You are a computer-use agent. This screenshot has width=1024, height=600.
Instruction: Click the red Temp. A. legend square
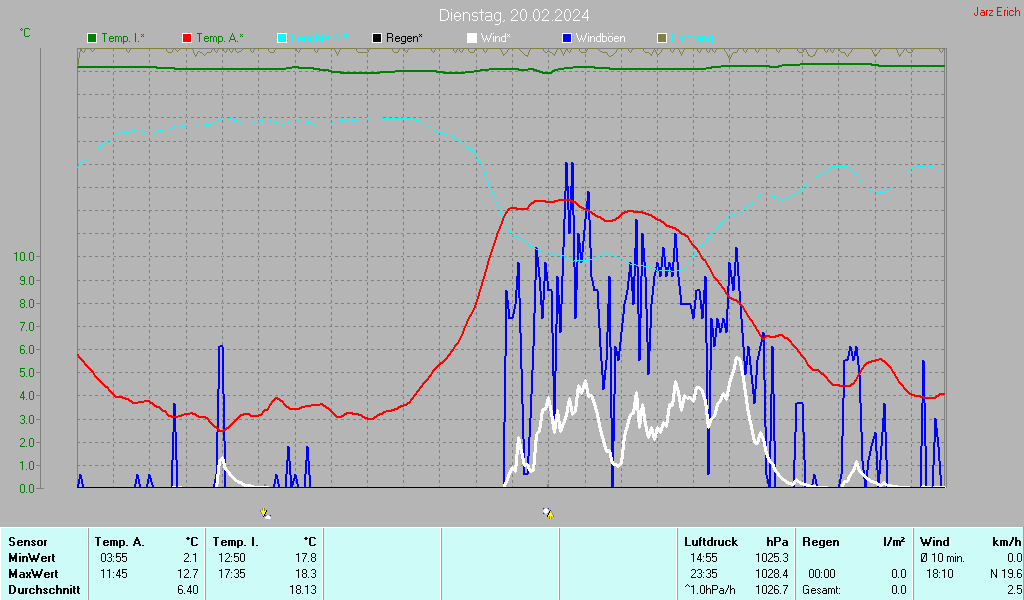[x=187, y=38]
